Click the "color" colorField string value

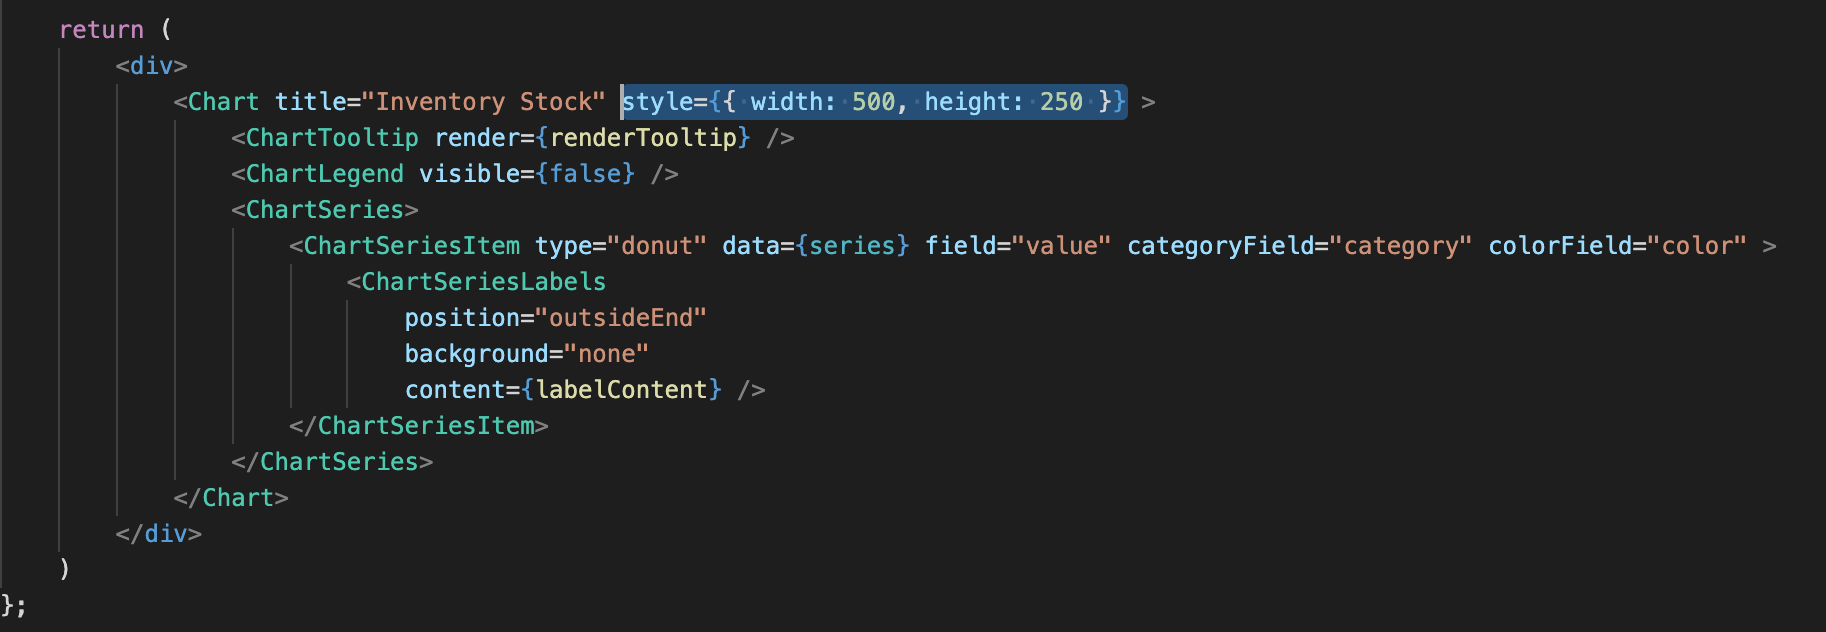tap(1697, 246)
